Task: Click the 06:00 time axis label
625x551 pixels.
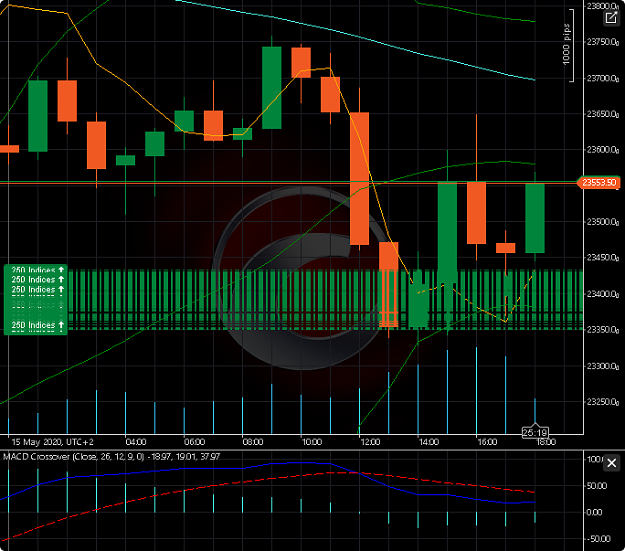Action: [194, 442]
